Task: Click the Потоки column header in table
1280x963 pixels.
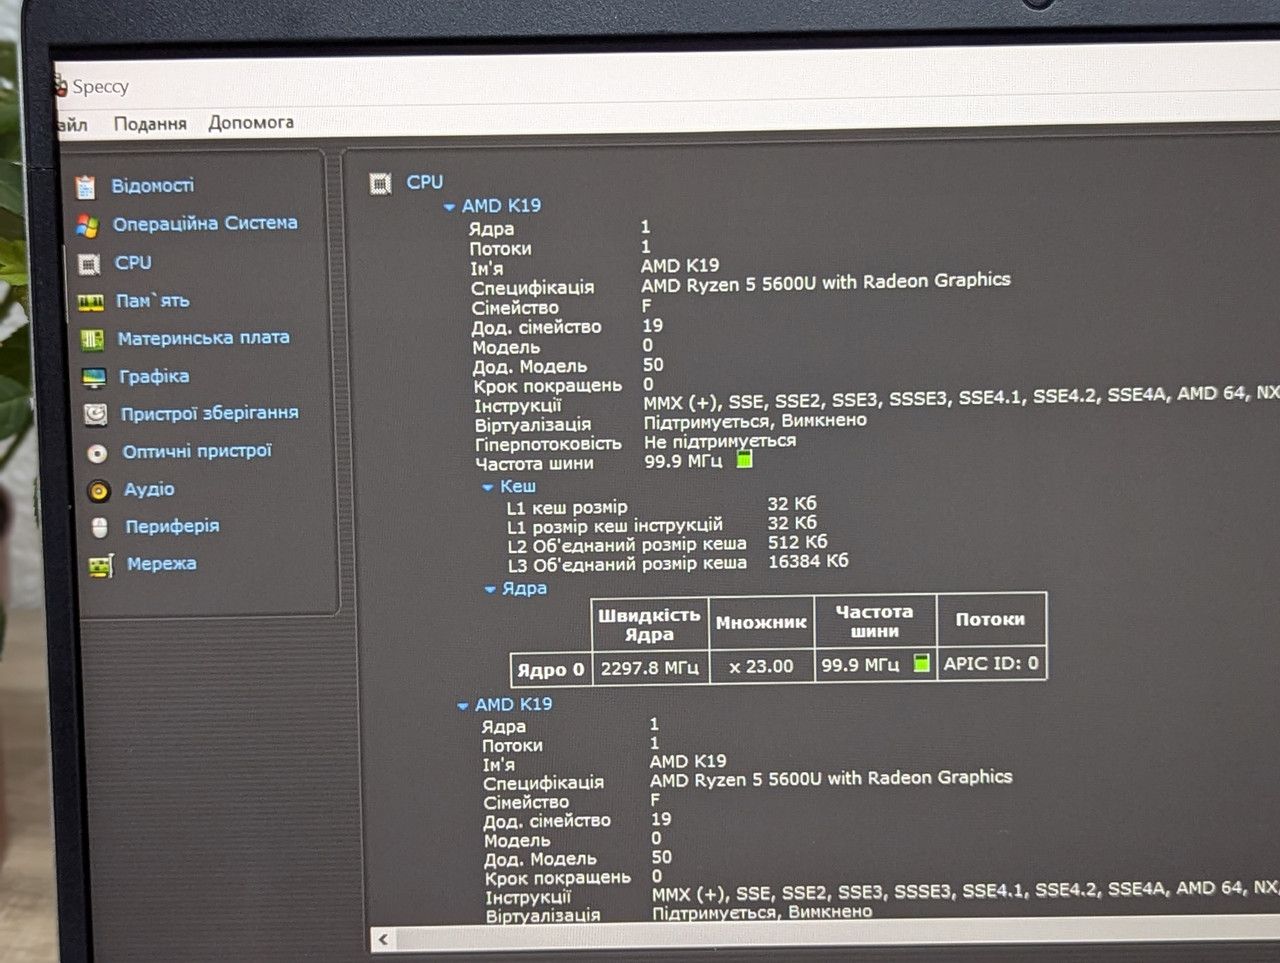Action: [991, 619]
